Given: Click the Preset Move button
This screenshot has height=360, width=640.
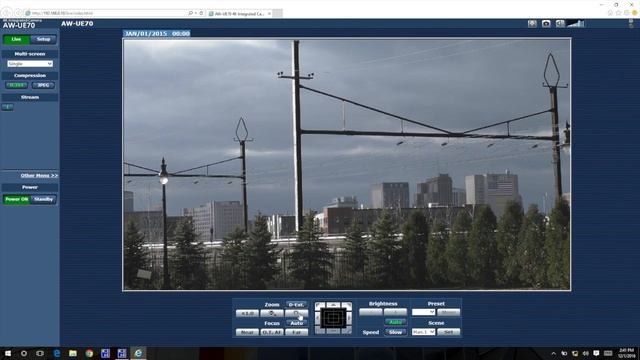Looking at the screenshot, I should click(x=449, y=312).
